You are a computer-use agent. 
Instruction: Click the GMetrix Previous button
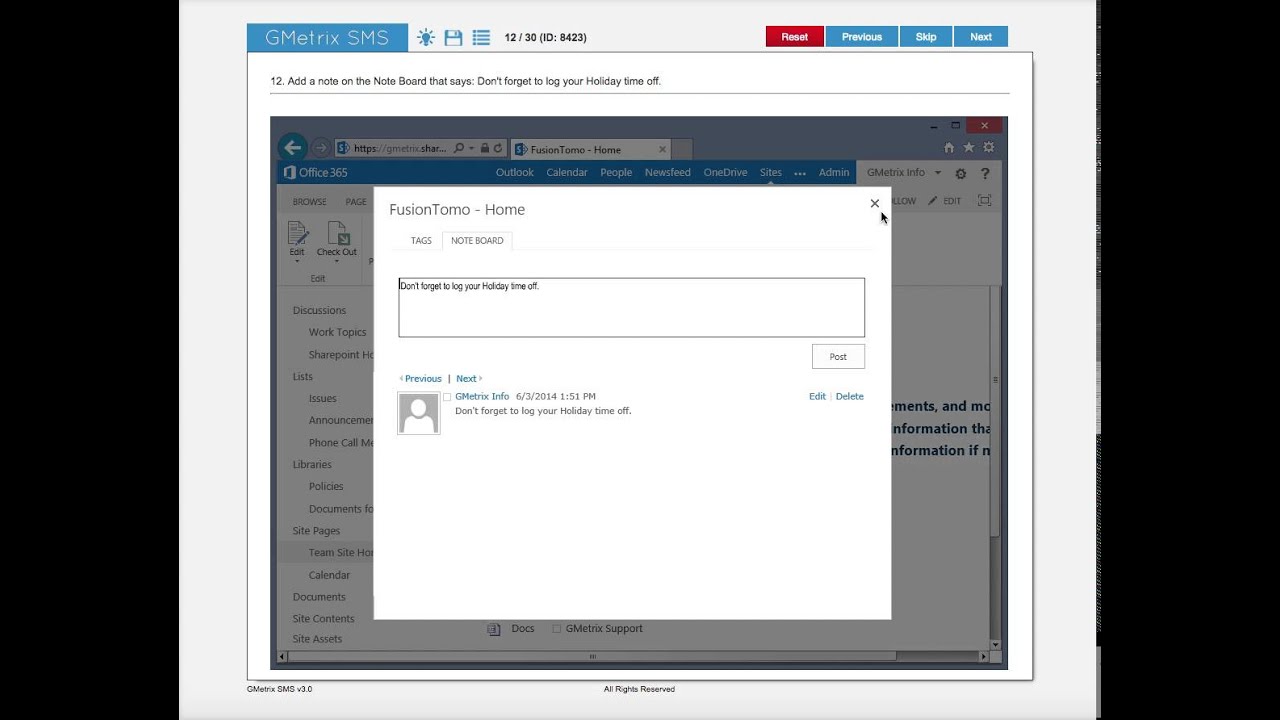pyautogui.click(x=862, y=37)
